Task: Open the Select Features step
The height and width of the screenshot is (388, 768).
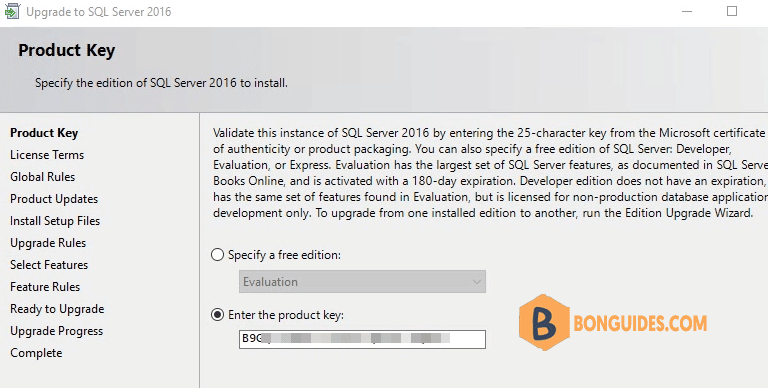Action: tap(49, 265)
